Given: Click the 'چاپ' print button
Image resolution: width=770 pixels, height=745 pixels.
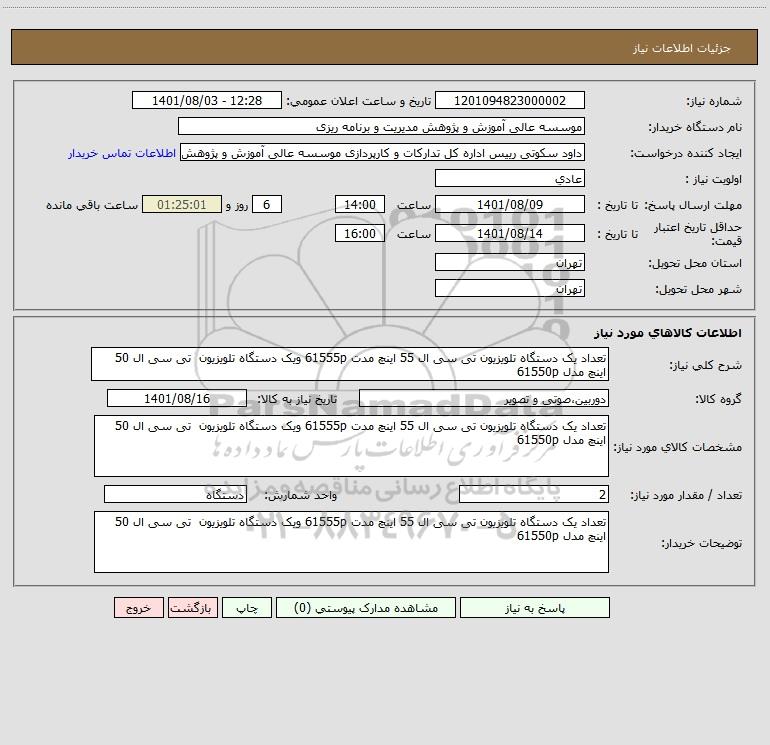Looking at the screenshot, I should (x=247, y=607).
